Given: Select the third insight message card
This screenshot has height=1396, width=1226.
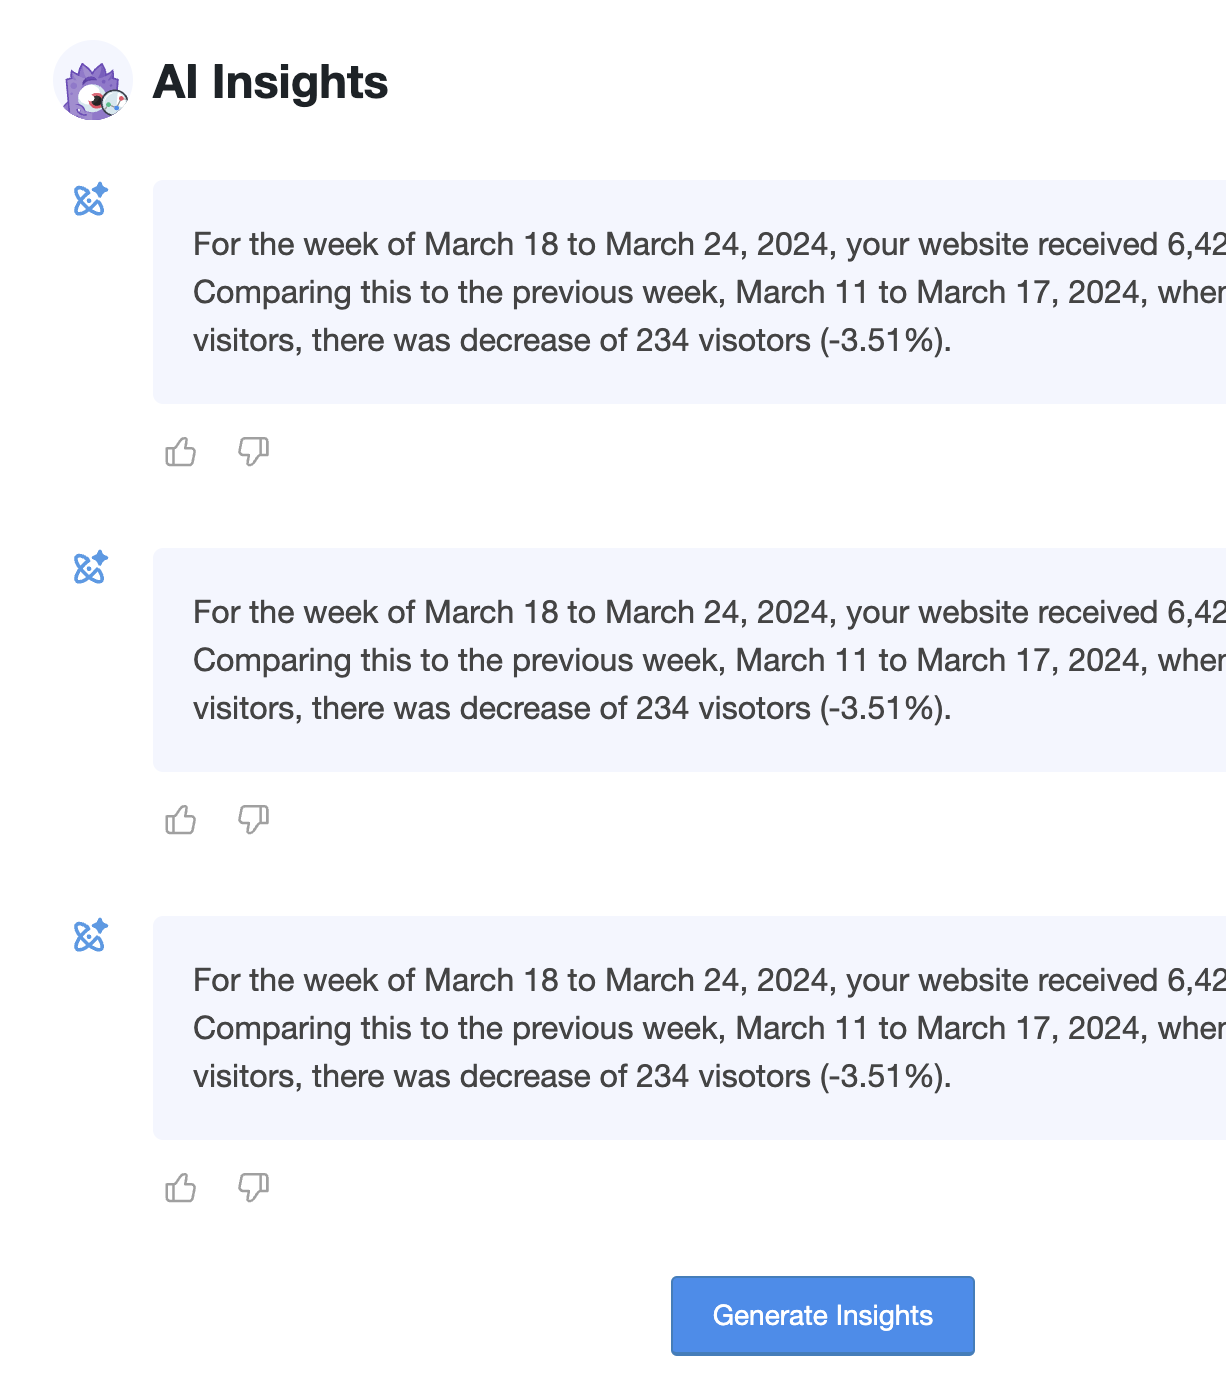Looking at the screenshot, I should tap(689, 1028).
